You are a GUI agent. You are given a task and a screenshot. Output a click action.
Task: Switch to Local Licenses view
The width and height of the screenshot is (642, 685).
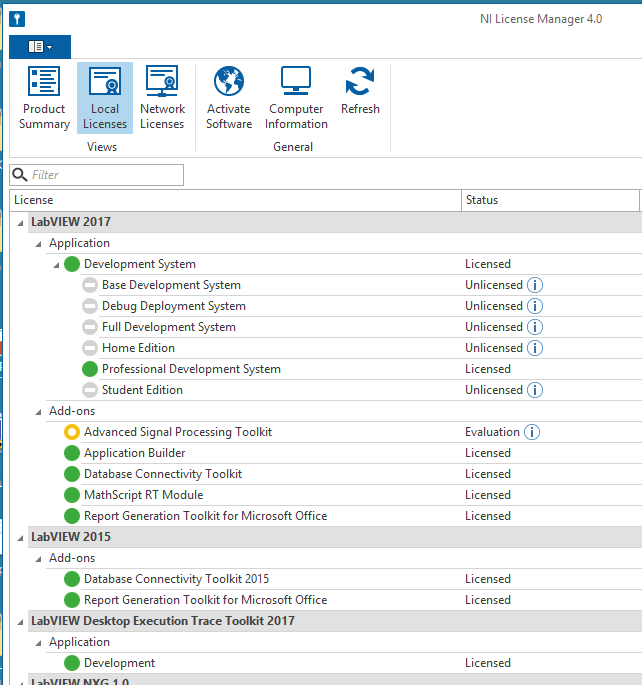click(x=105, y=98)
